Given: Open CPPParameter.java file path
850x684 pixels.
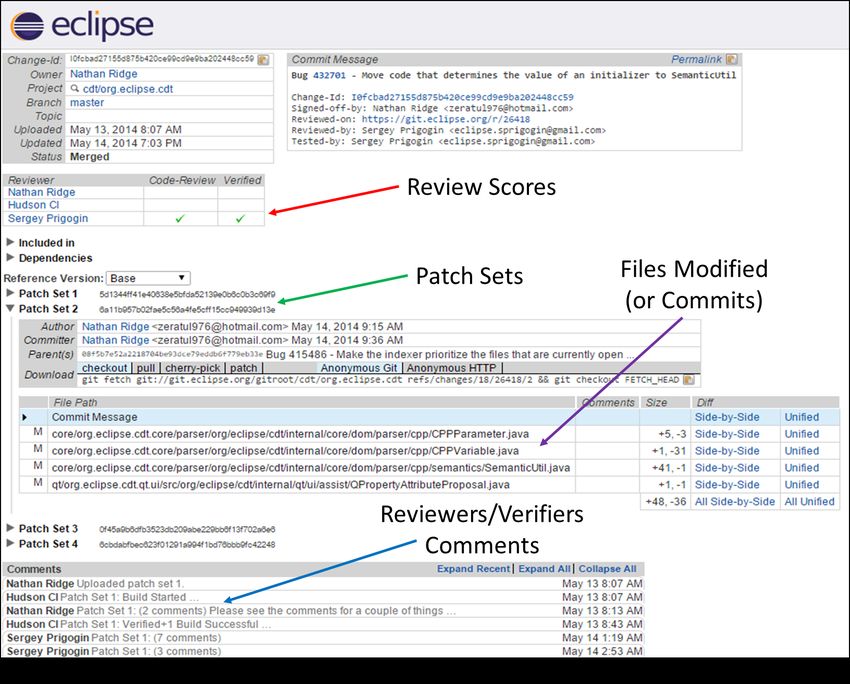Looking at the screenshot, I should (x=290, y=434).
